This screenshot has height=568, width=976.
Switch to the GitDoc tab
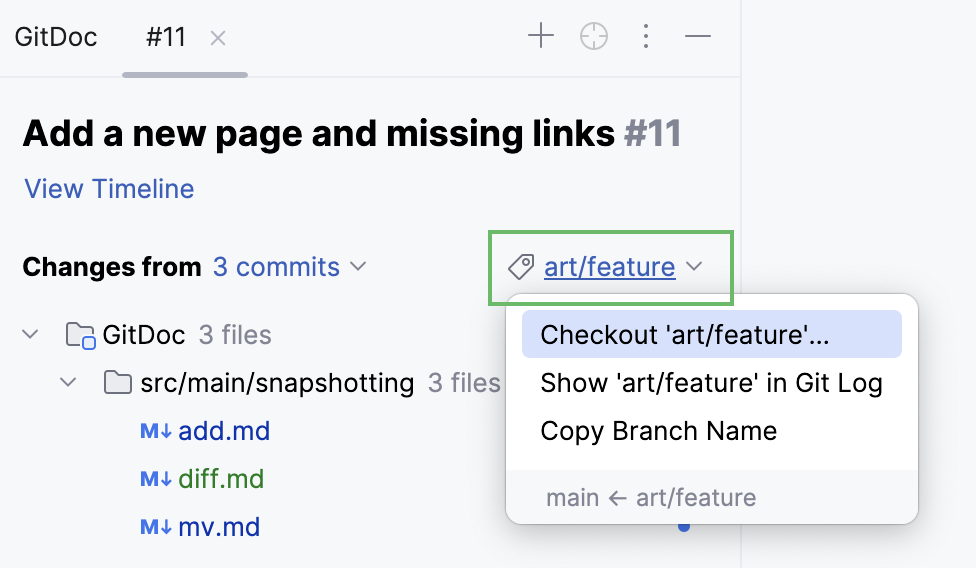coord(56,38)
